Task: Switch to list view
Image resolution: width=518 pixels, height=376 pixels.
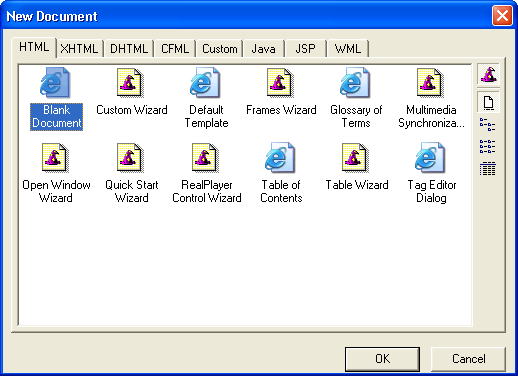Action: [x=488, y=147]
